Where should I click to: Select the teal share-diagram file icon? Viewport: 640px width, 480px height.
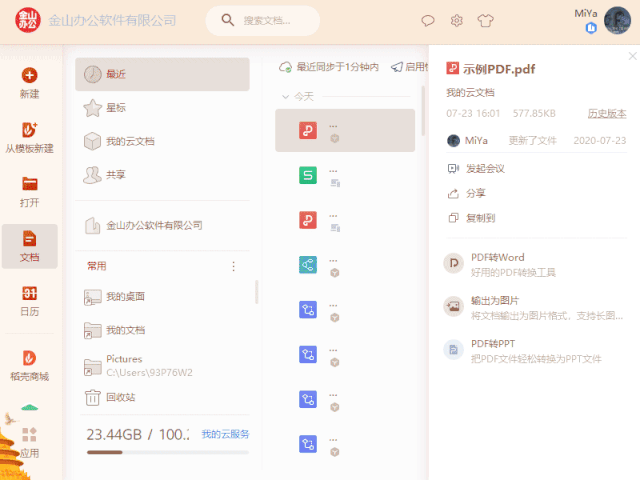coord(308,265)
